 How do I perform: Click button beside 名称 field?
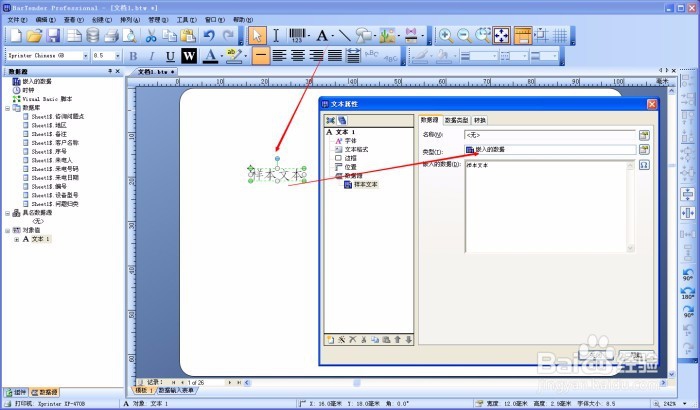click(x=644, y=135)
